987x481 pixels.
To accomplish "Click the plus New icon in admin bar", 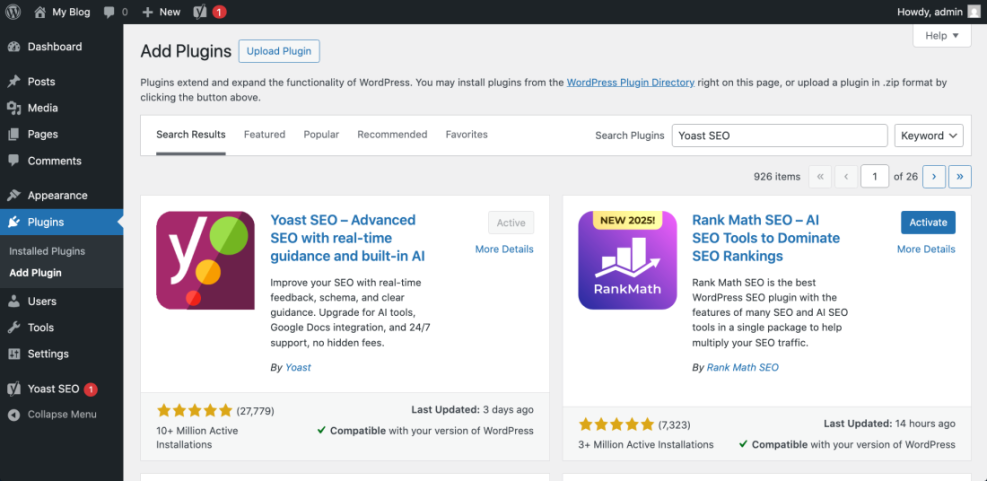I will (x=148, y=12).
